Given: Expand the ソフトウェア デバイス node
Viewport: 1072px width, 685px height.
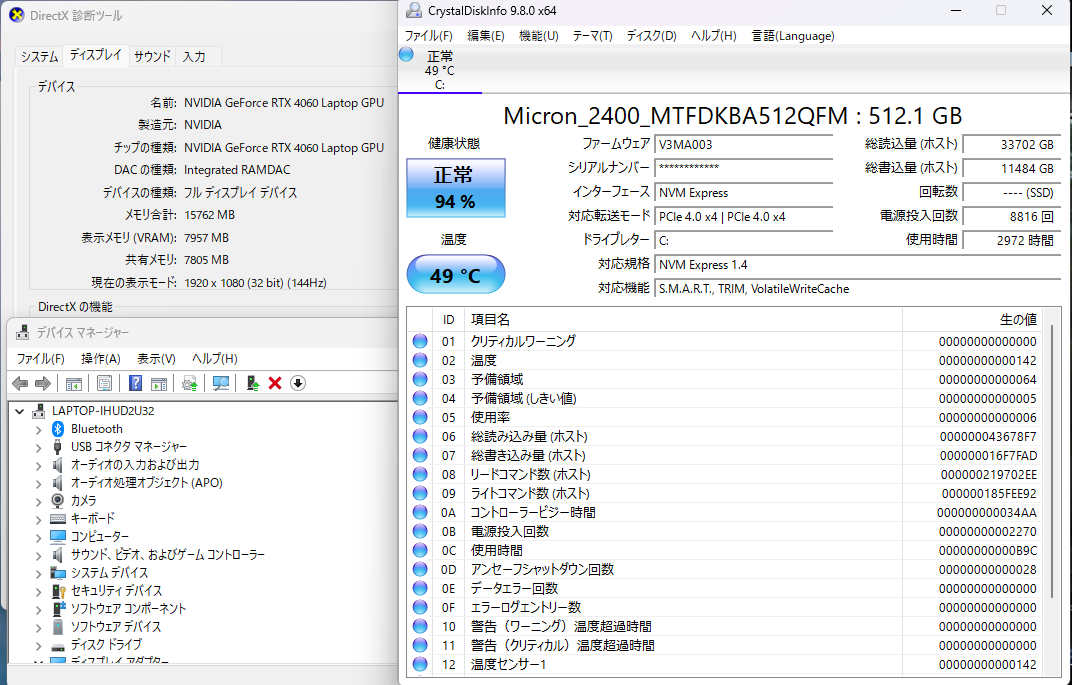Looking at the screenshot, I should (38, 627).
